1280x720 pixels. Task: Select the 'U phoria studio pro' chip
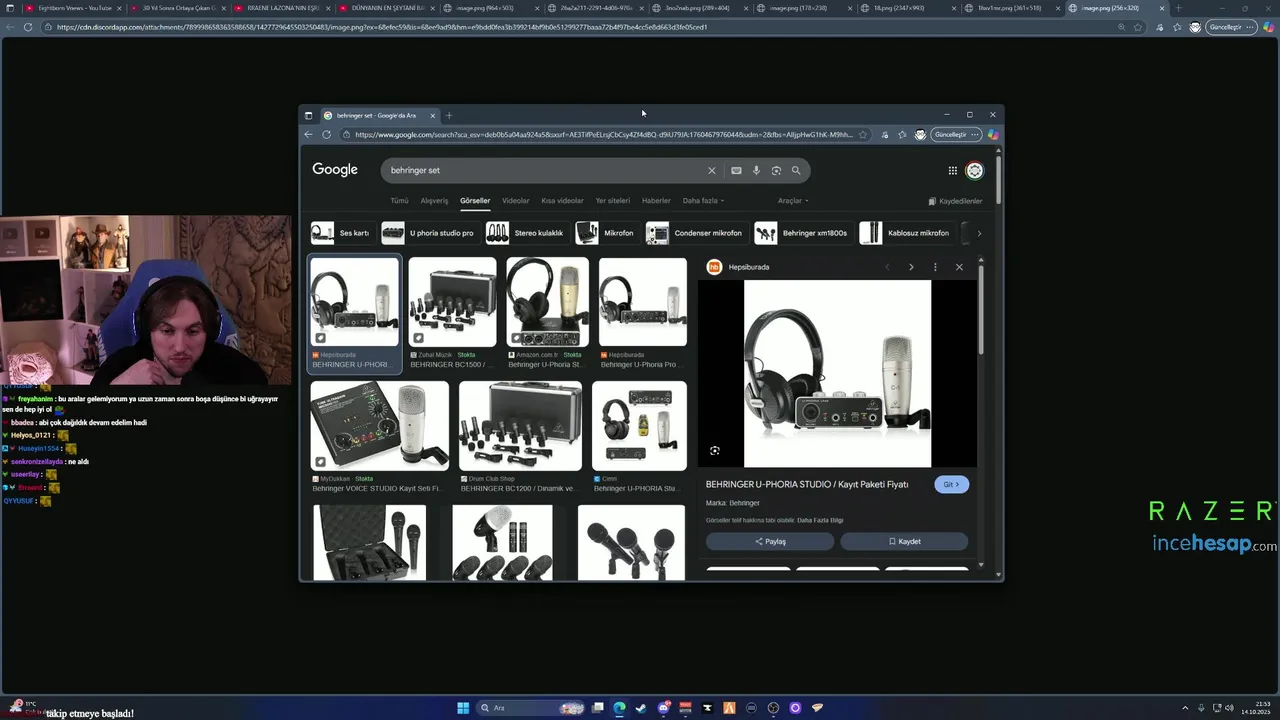[429, 233]
